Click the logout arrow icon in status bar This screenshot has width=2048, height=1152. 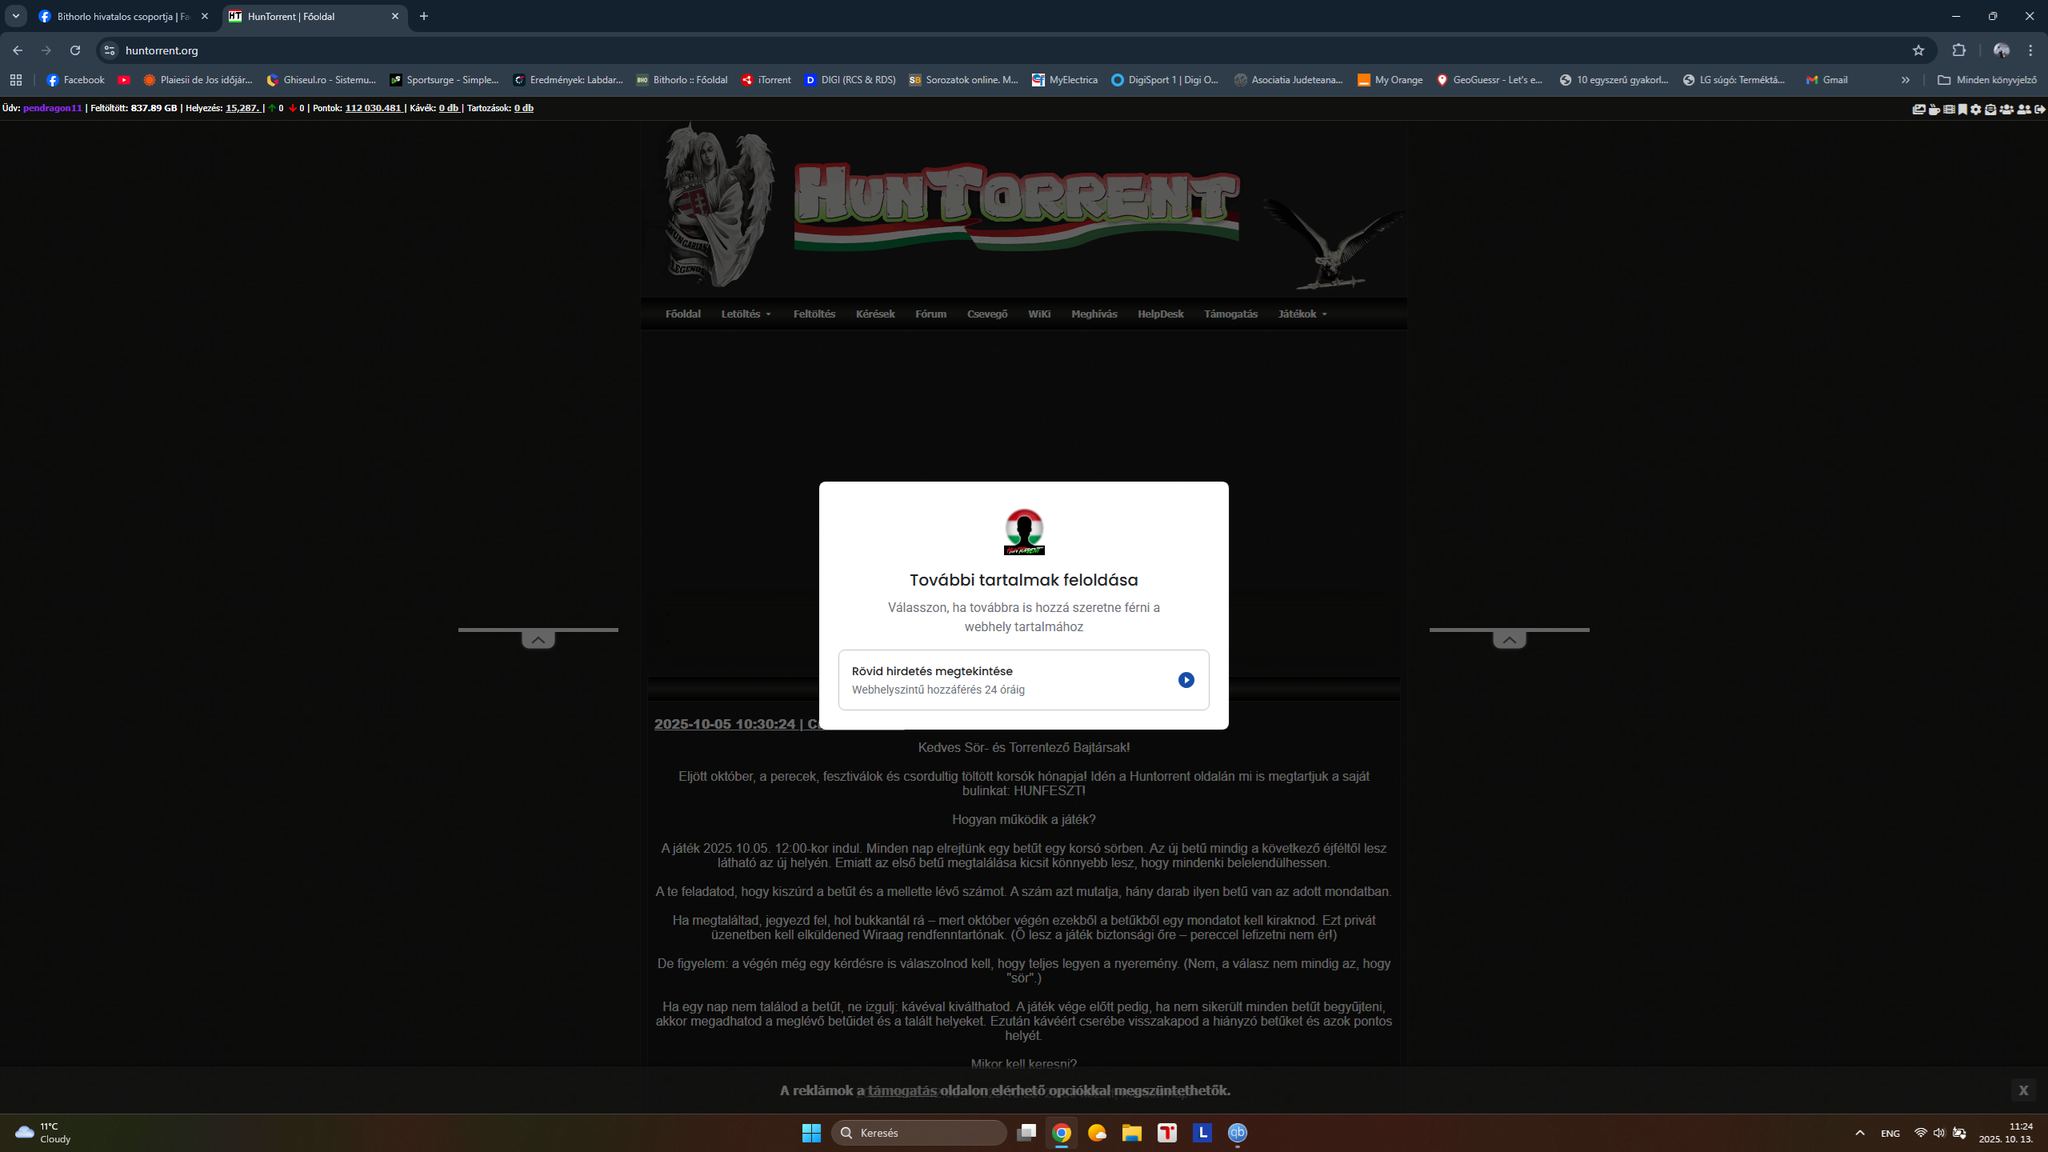tap(2040, 109)
